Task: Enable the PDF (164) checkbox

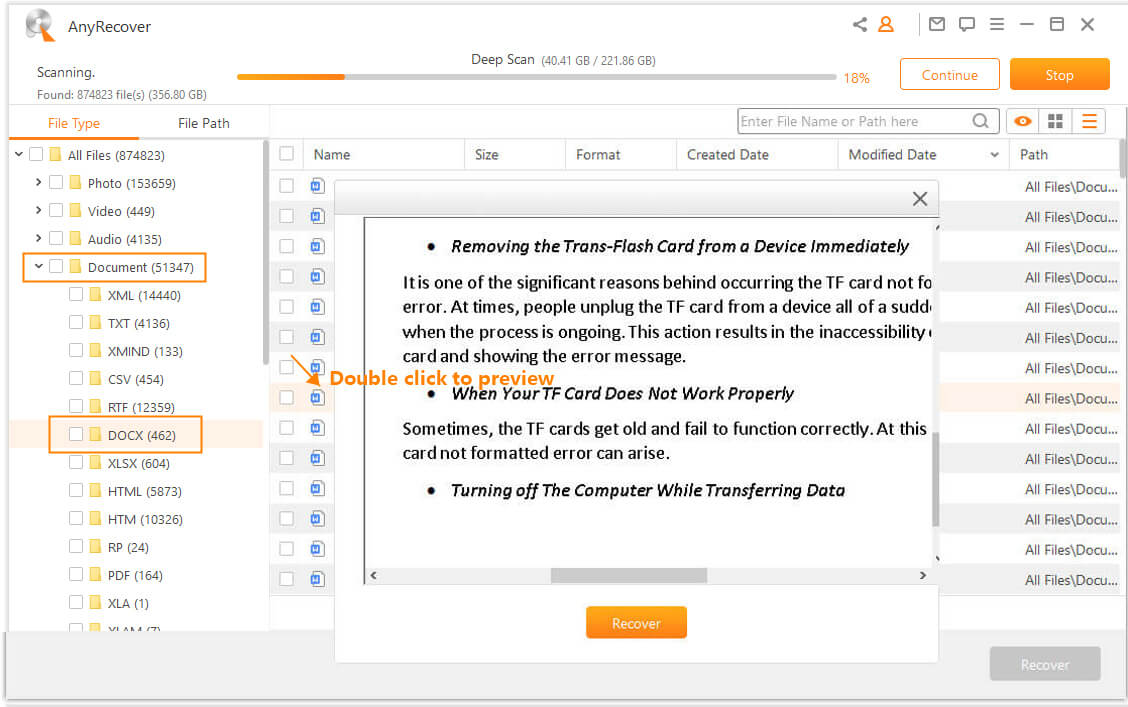Action: coord(76,575)
